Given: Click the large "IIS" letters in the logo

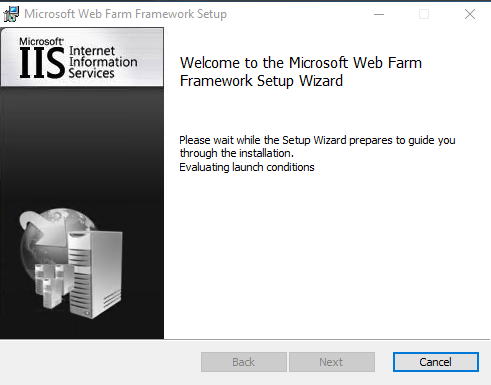Looking at the screenshot, I should click(x=42, y=63).
